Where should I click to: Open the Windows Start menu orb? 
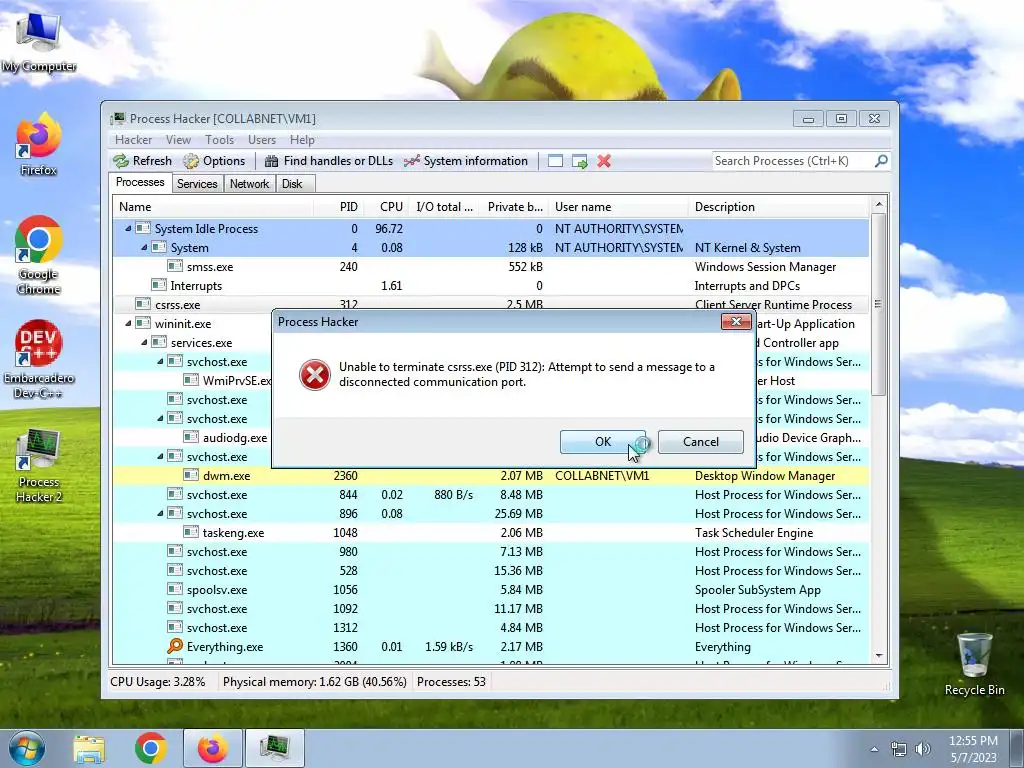pyautogui.click(x=26, y=748)
